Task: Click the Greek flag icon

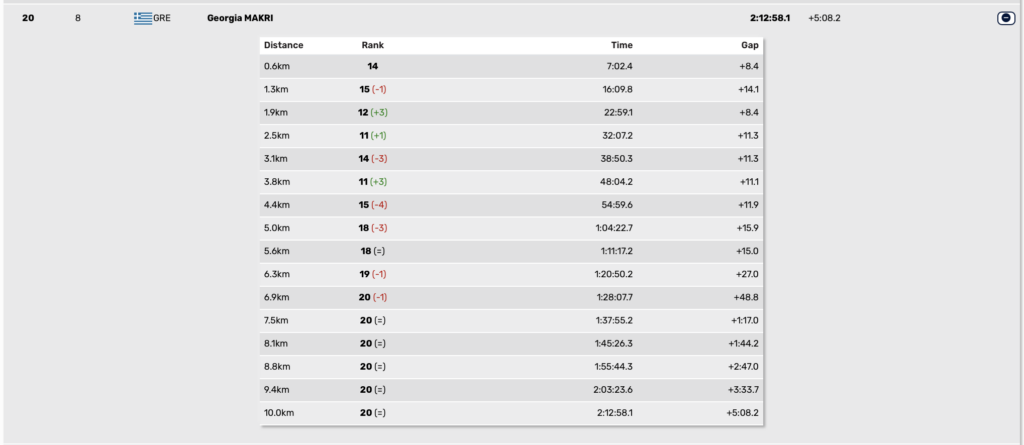Action: tap(143, 18)
